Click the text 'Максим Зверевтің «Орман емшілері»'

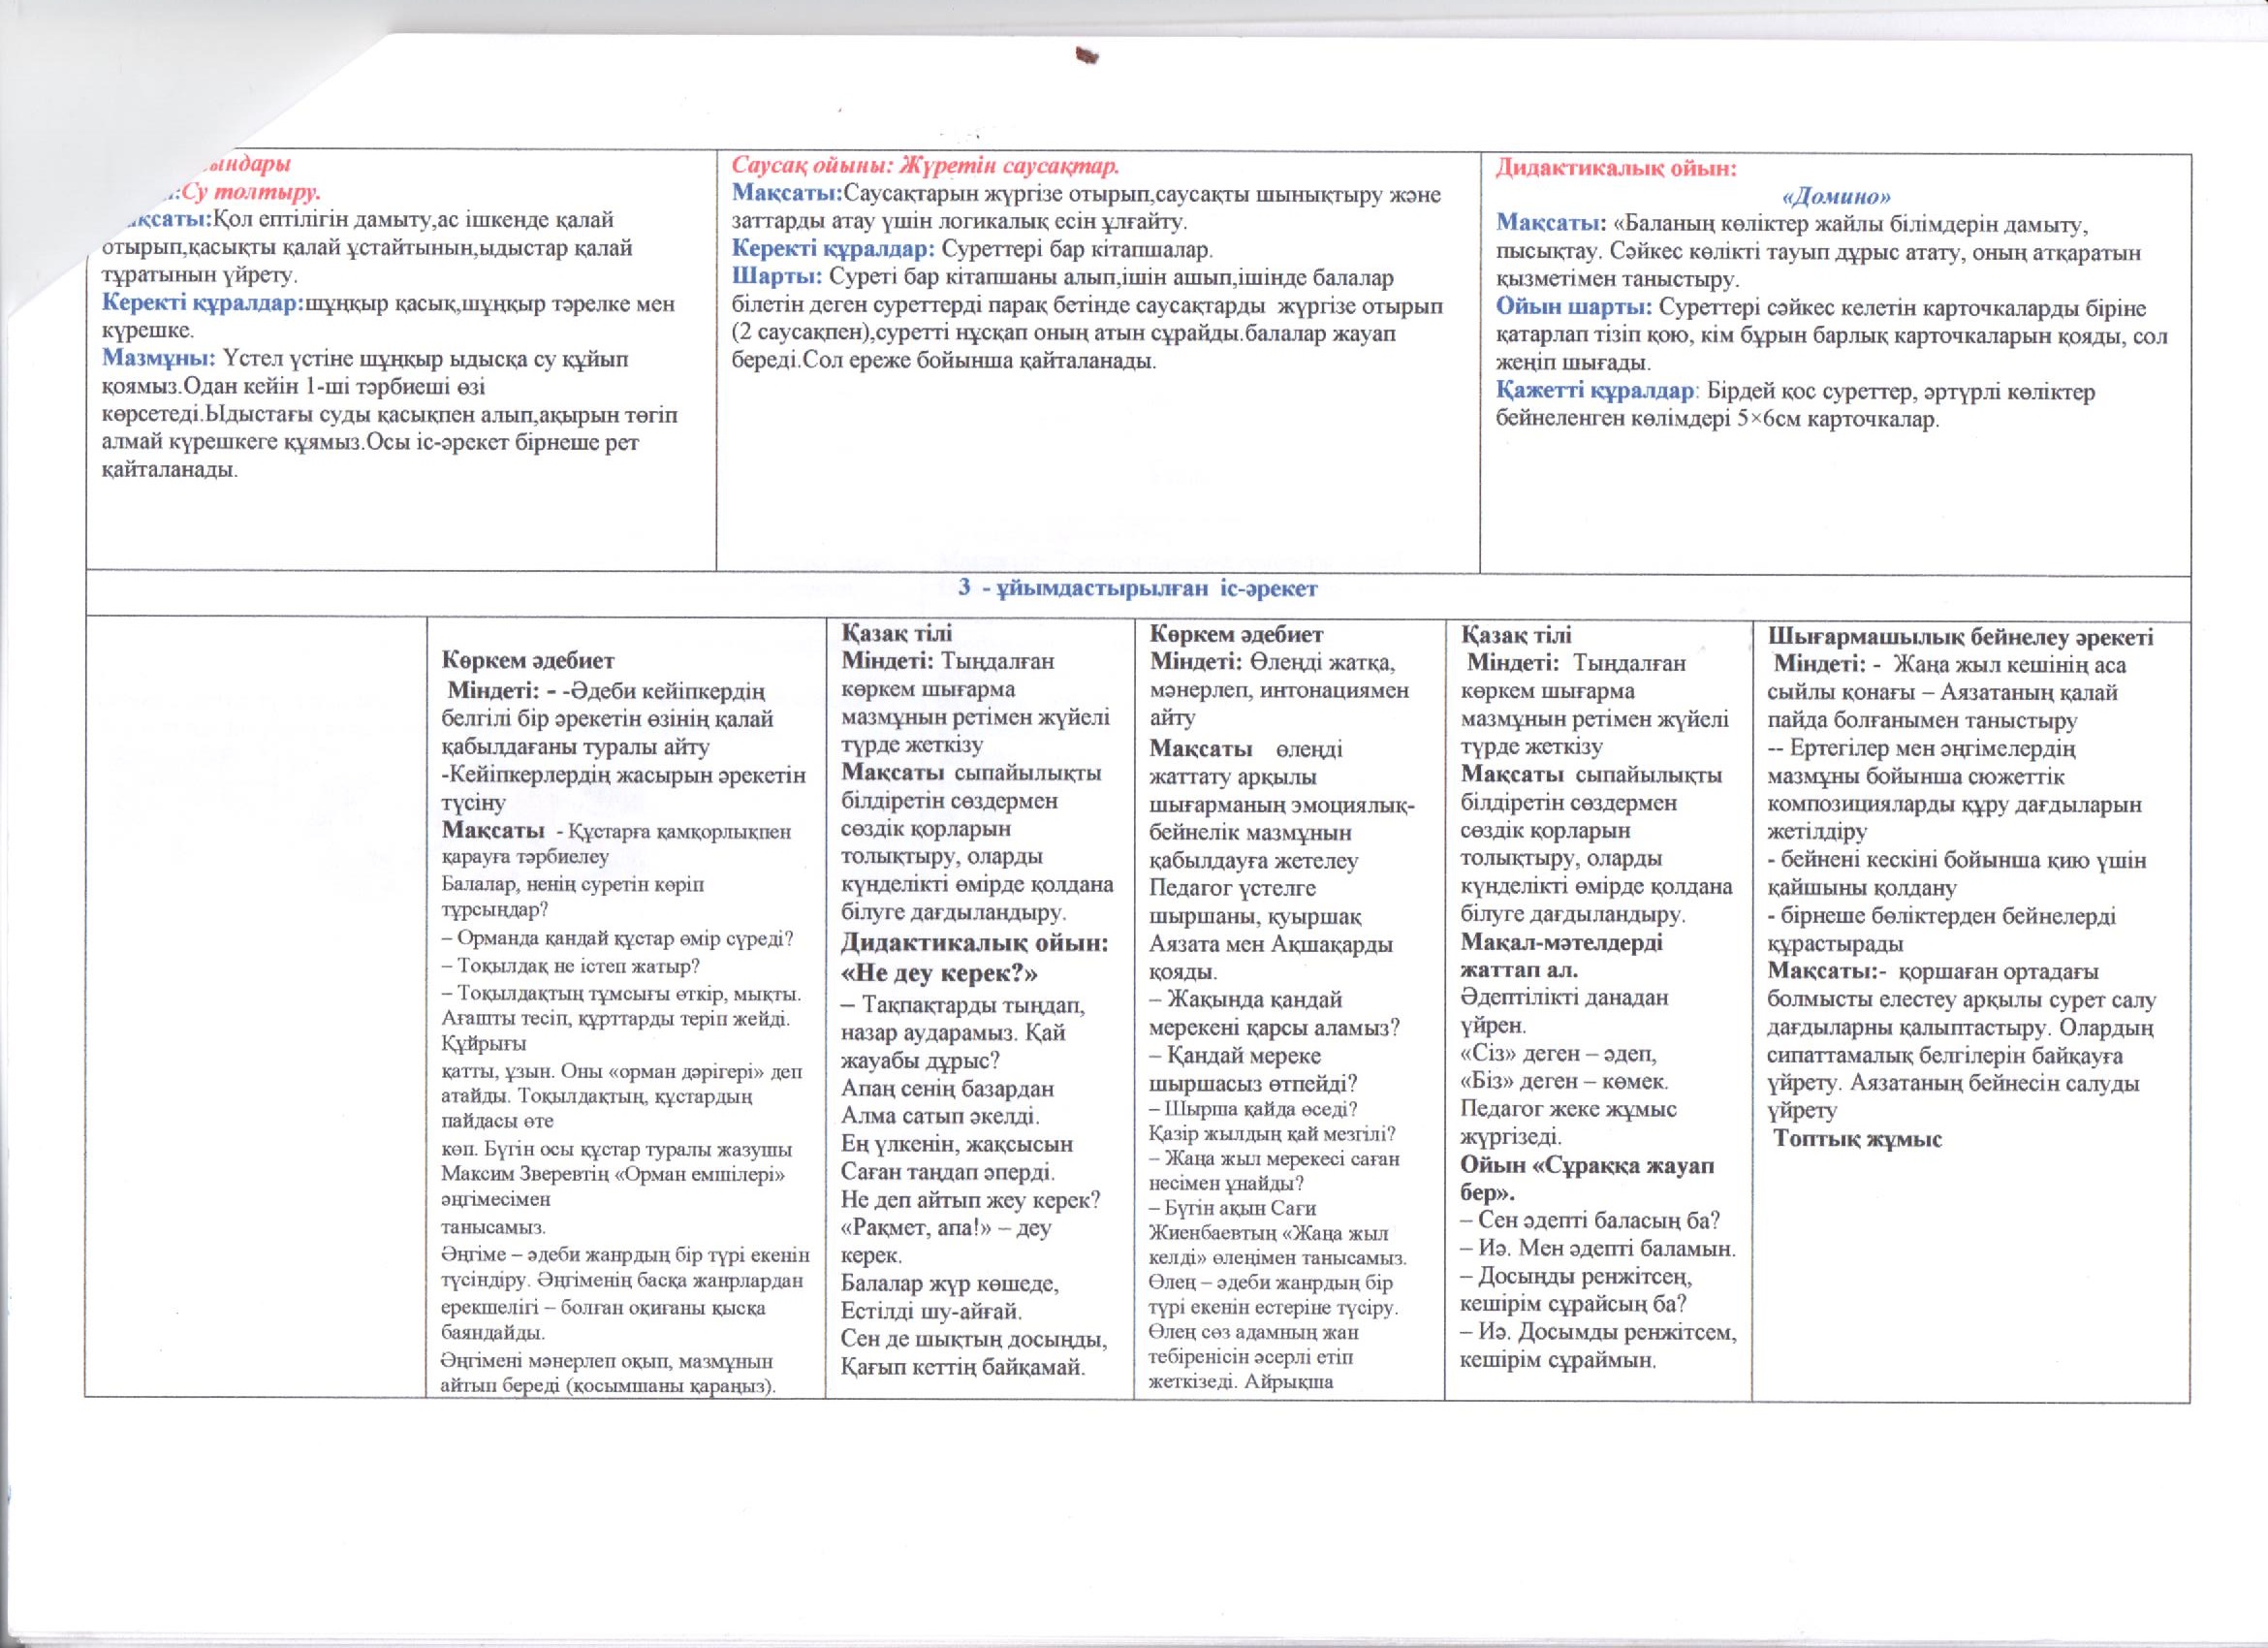613,1175
